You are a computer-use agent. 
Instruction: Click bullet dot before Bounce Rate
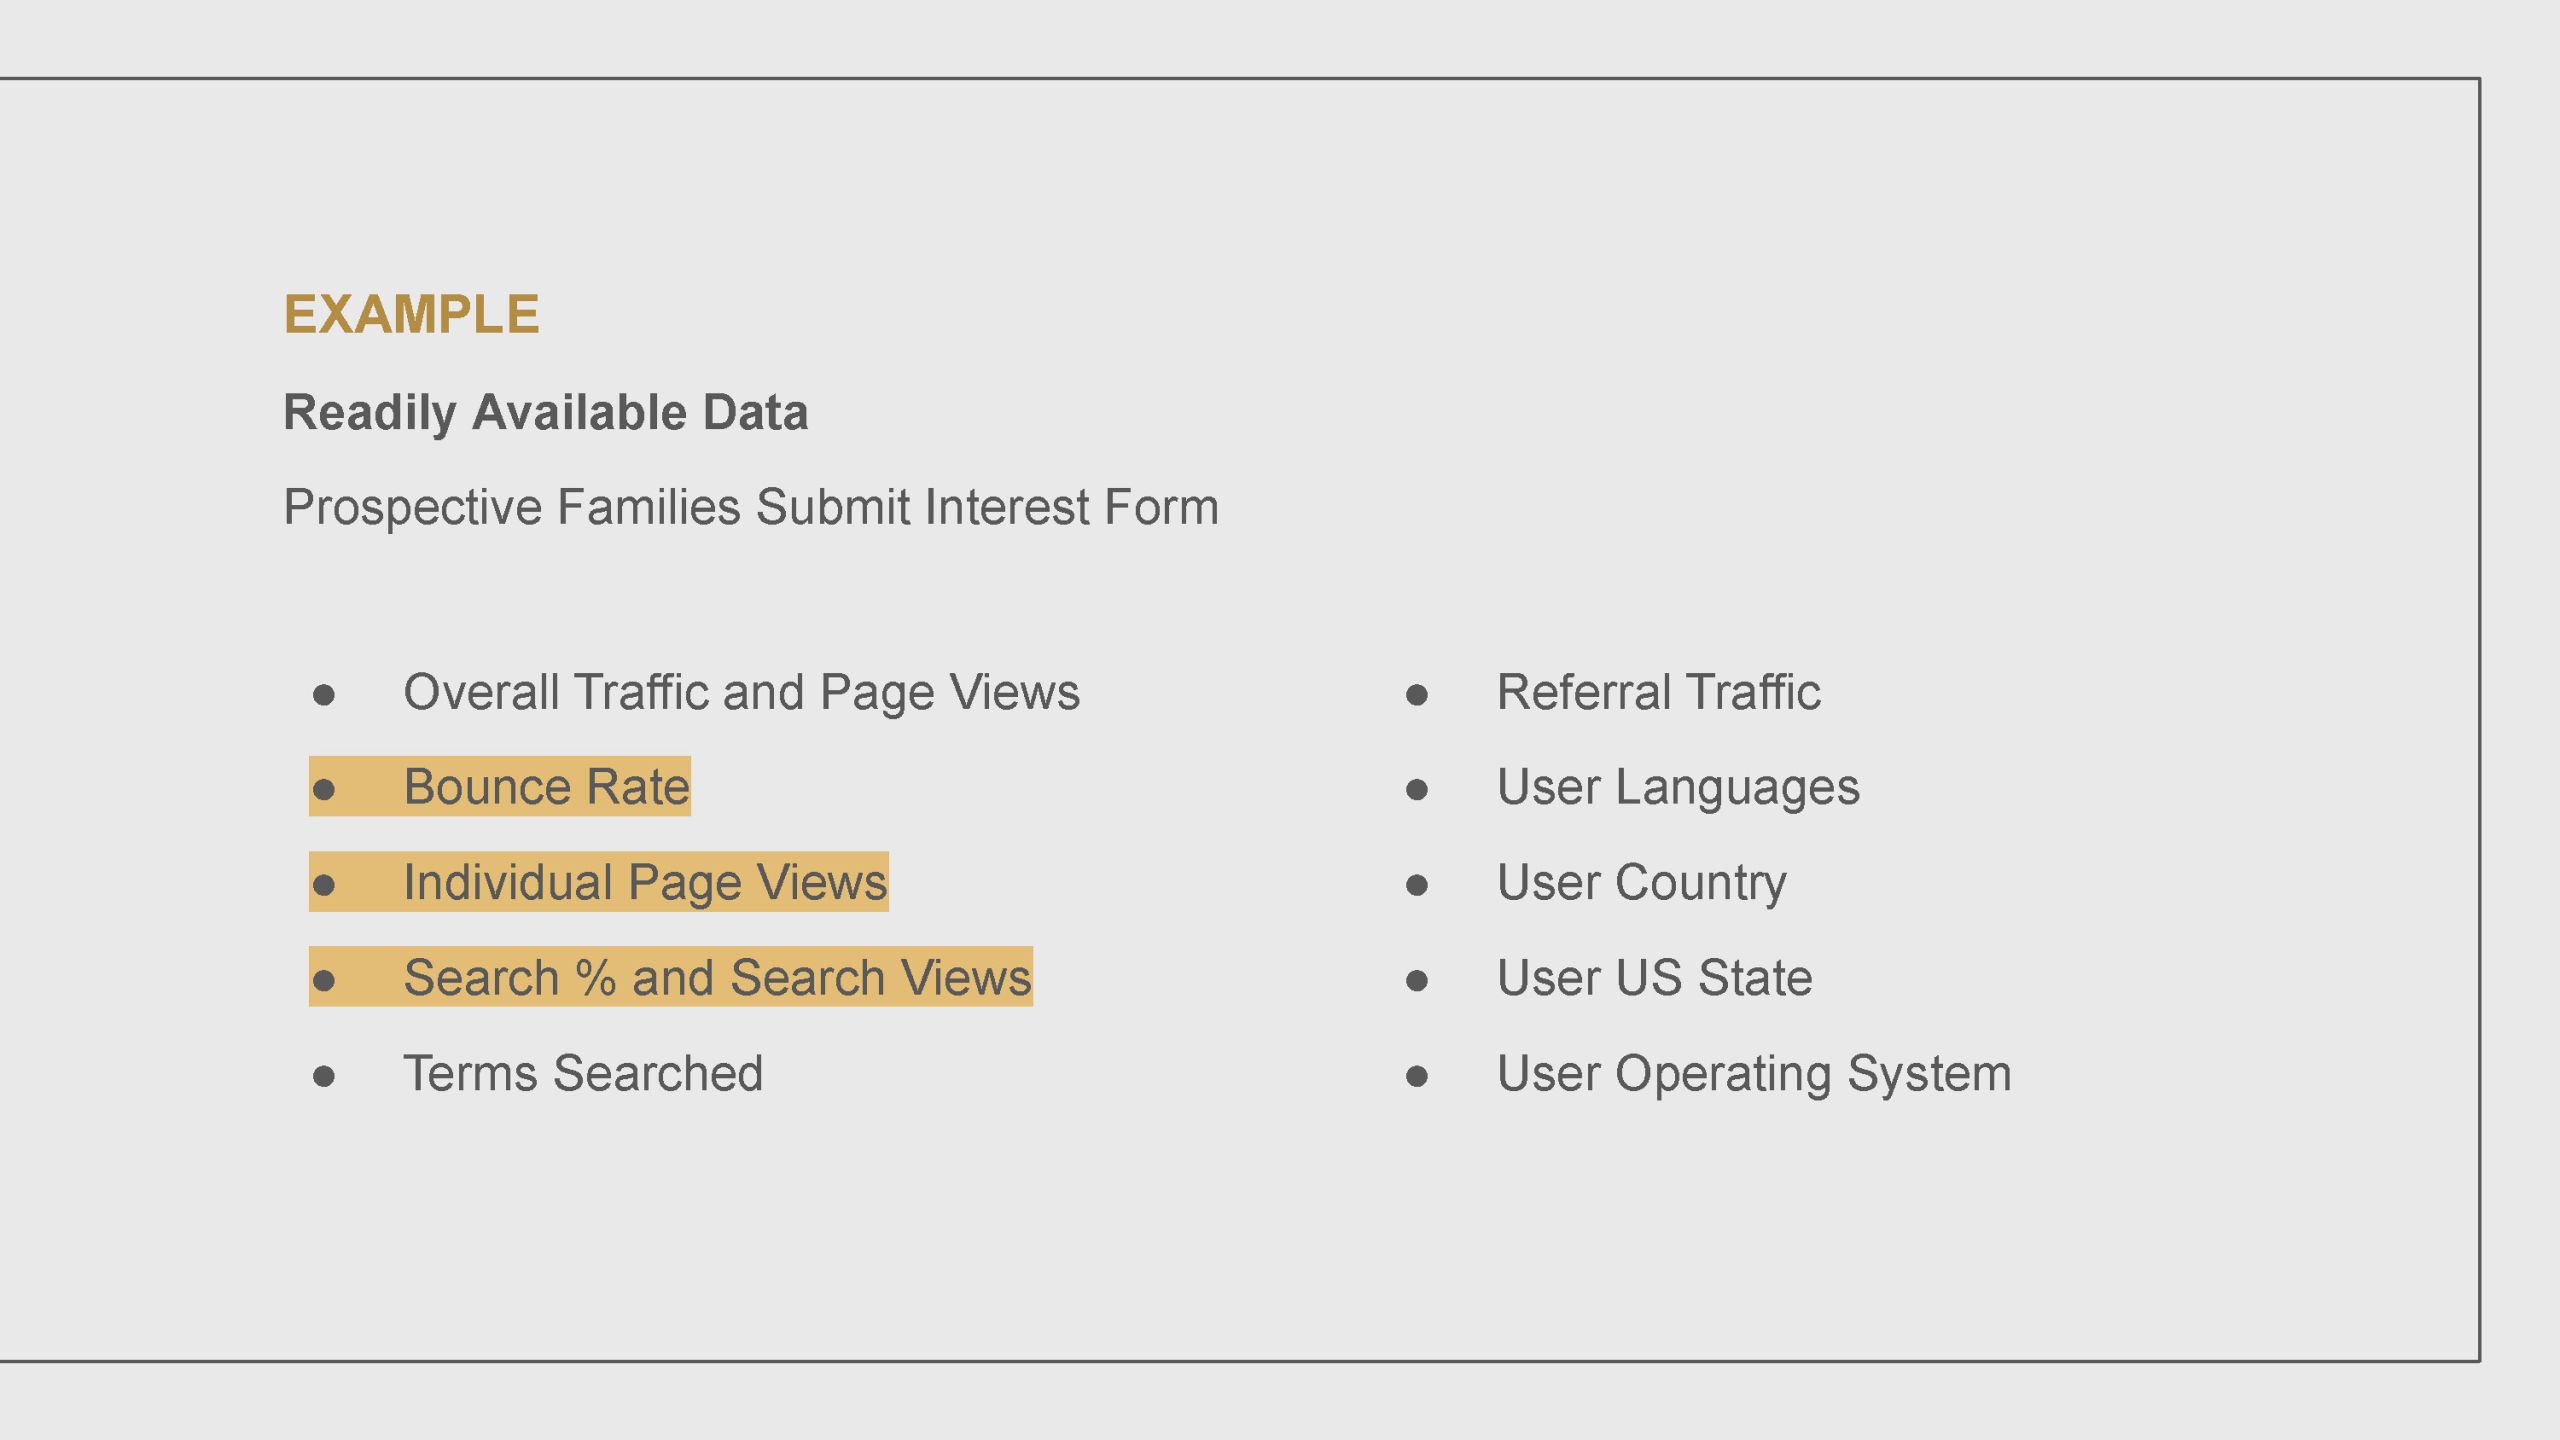323,790
